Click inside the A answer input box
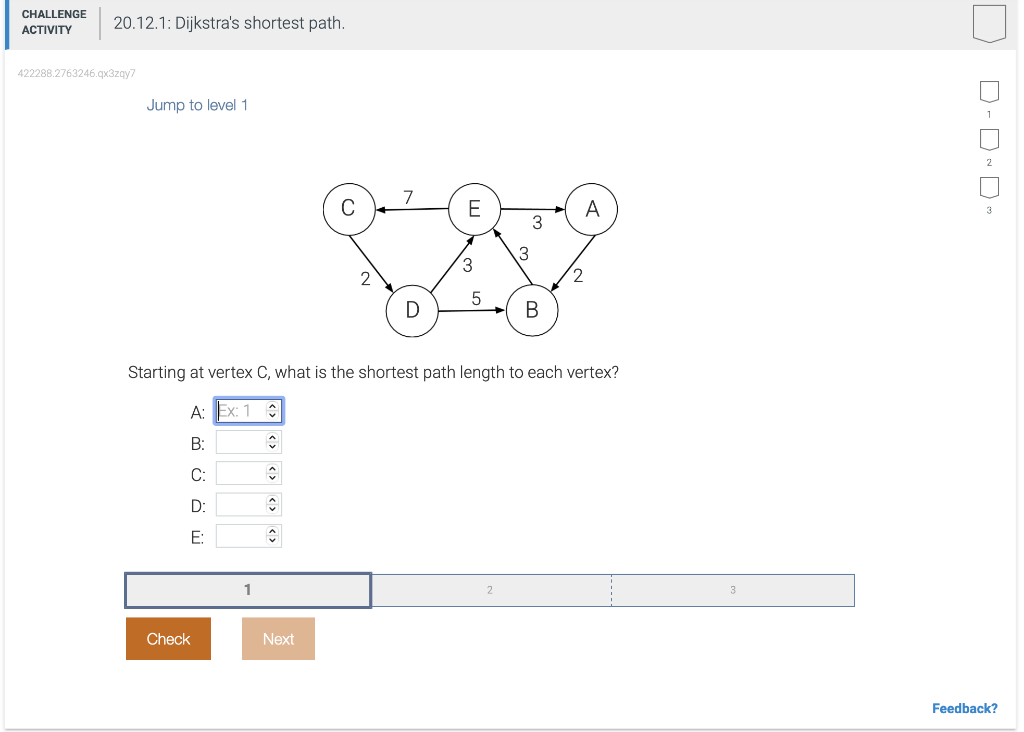The height and width of the screenshot is (732, 1024). tap(240, 410)
